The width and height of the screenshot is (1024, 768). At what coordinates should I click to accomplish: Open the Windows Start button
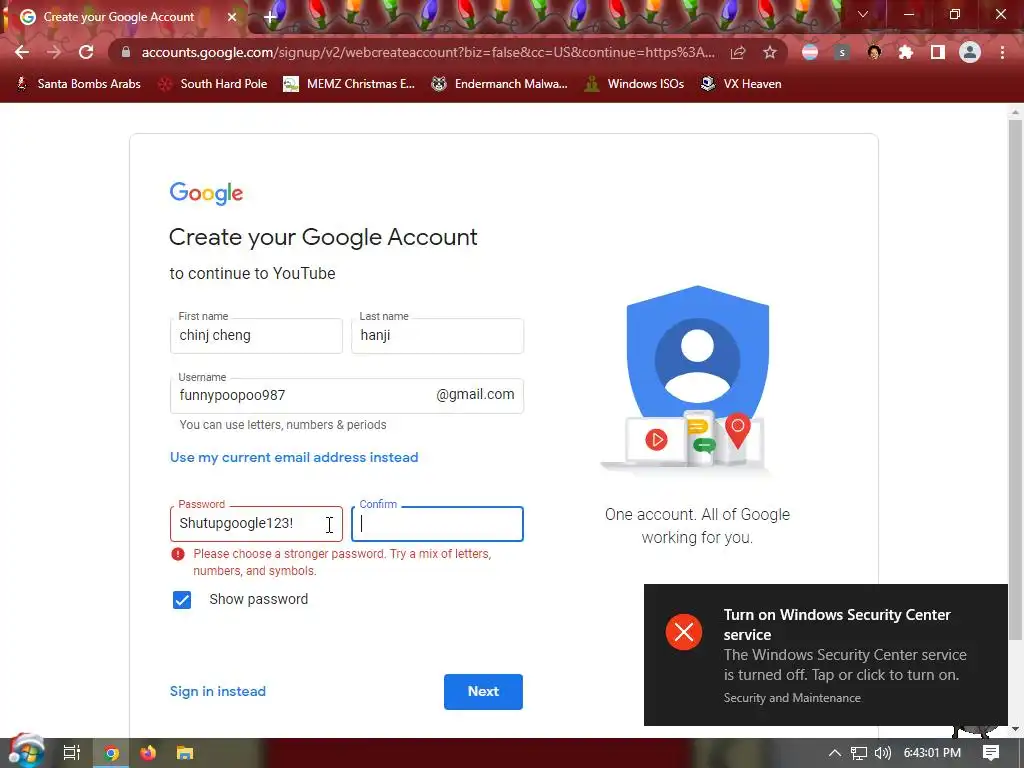click(x=25, y=751)
